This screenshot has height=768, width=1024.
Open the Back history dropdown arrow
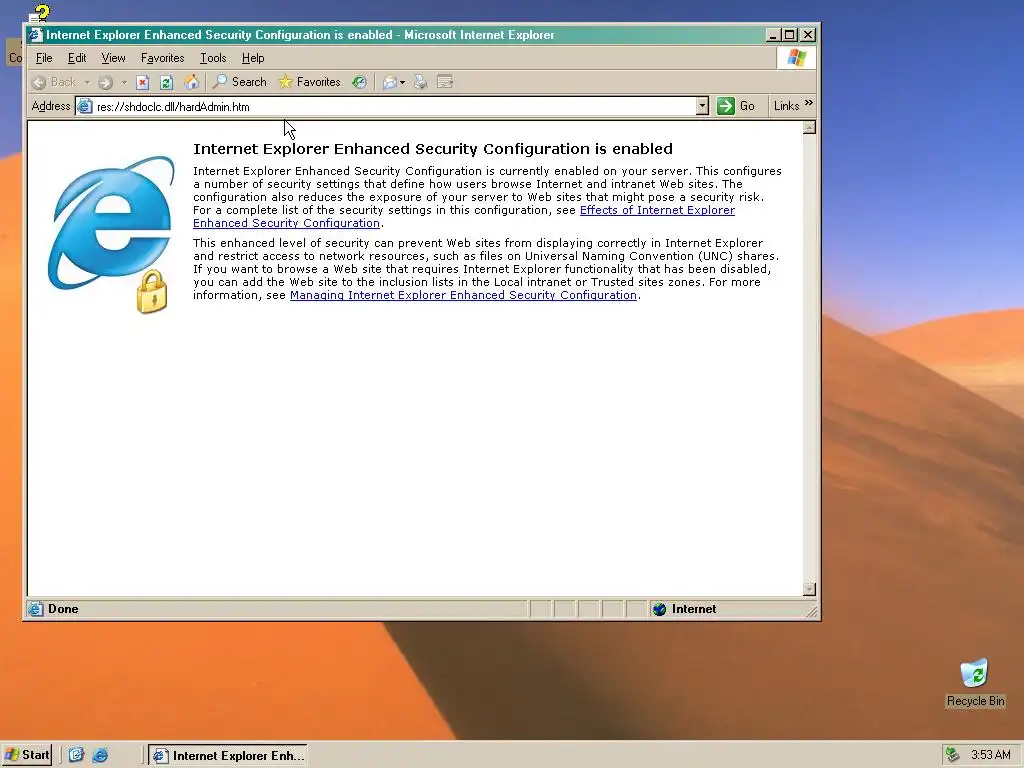coord(87,82)
